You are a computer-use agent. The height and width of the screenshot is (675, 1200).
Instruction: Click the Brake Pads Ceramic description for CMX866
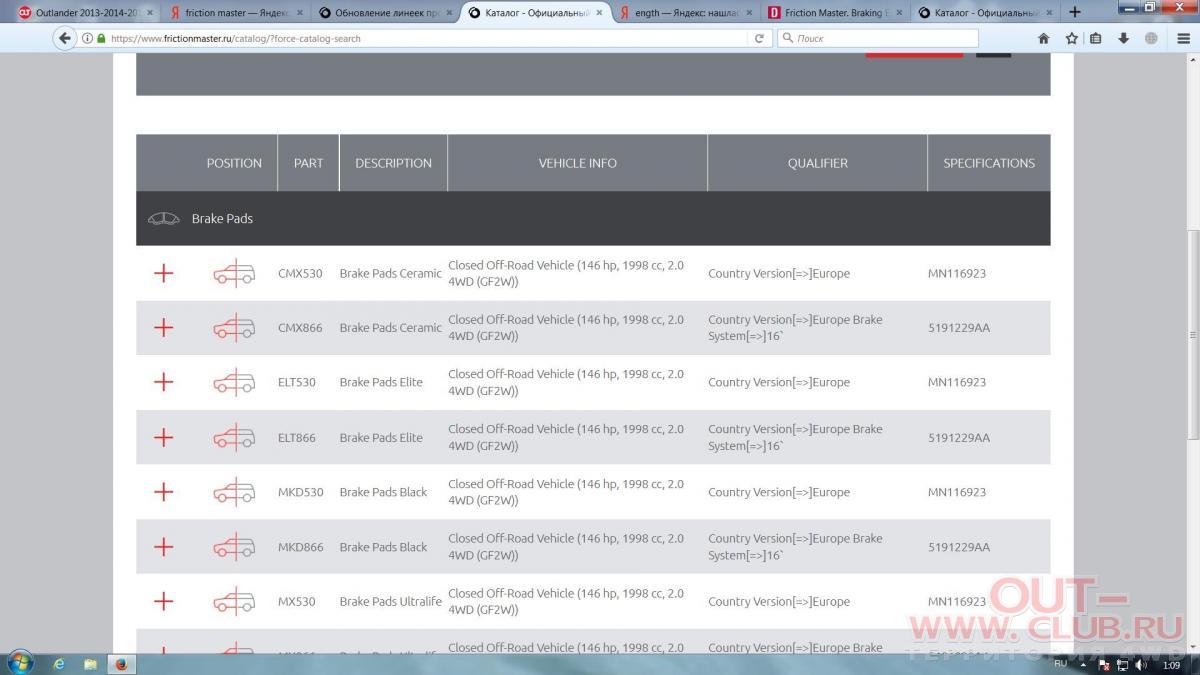pyautogui.click(x=390, y=327)
